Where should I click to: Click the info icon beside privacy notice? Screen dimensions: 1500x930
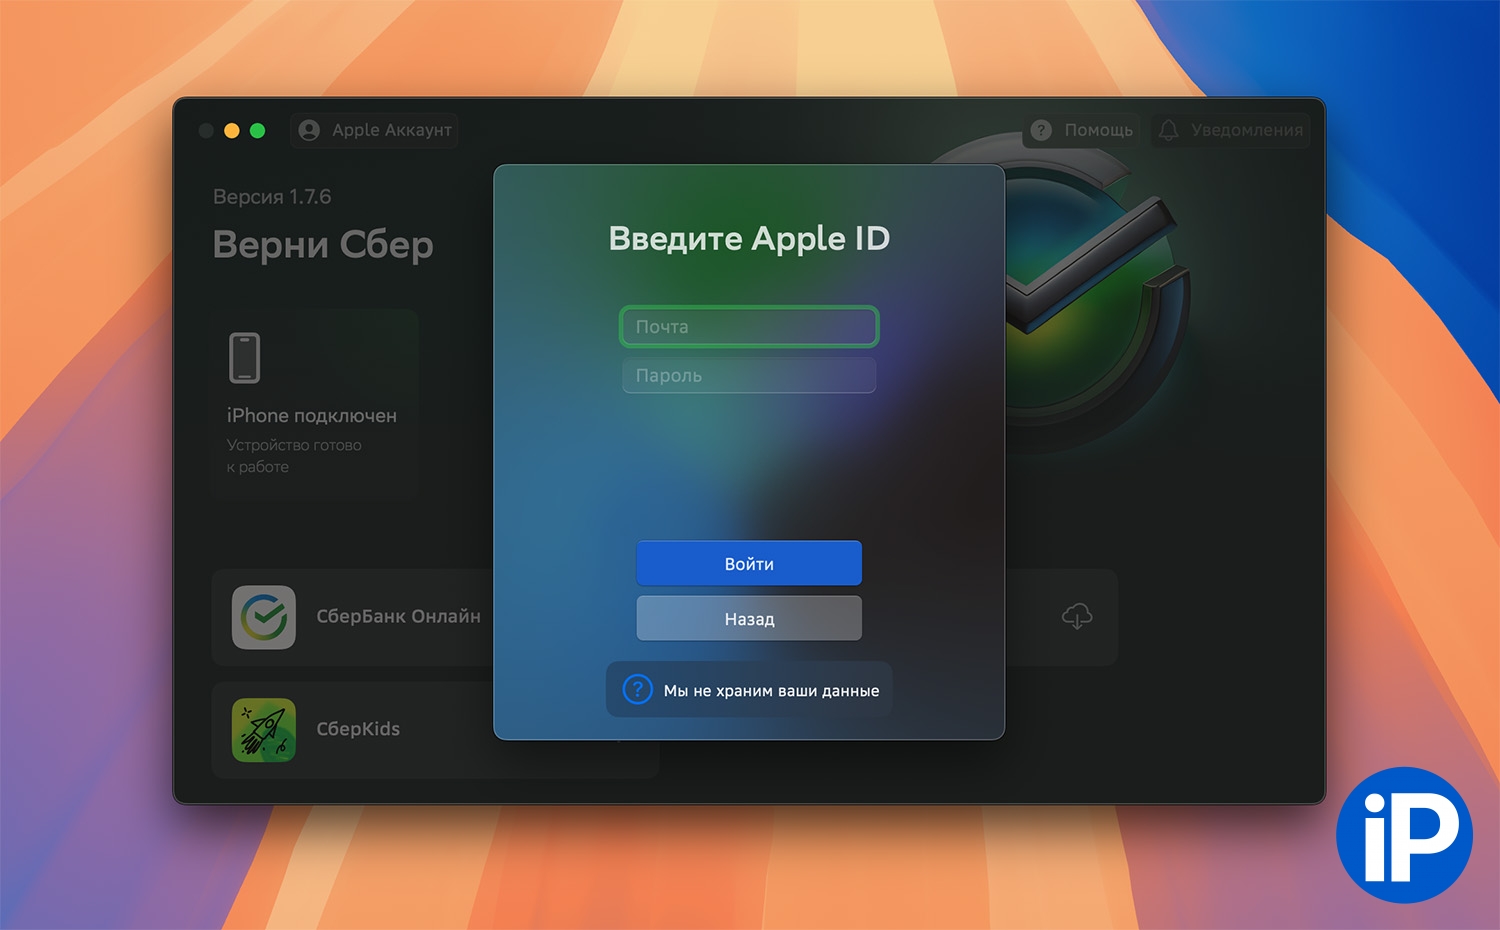coord(638,690)
